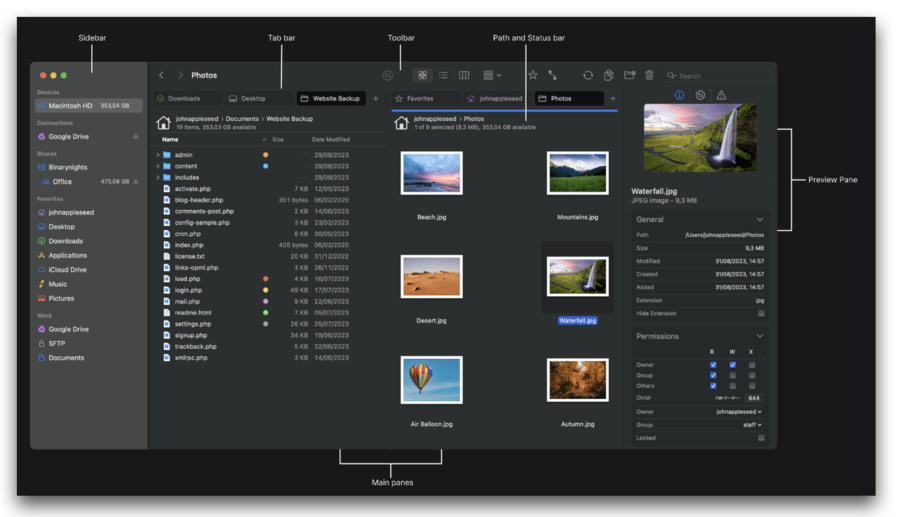The height and width of the screenshot is (517, 900).
Task: Click Documents in the path breadcrumb
Action: pos(241,119)
